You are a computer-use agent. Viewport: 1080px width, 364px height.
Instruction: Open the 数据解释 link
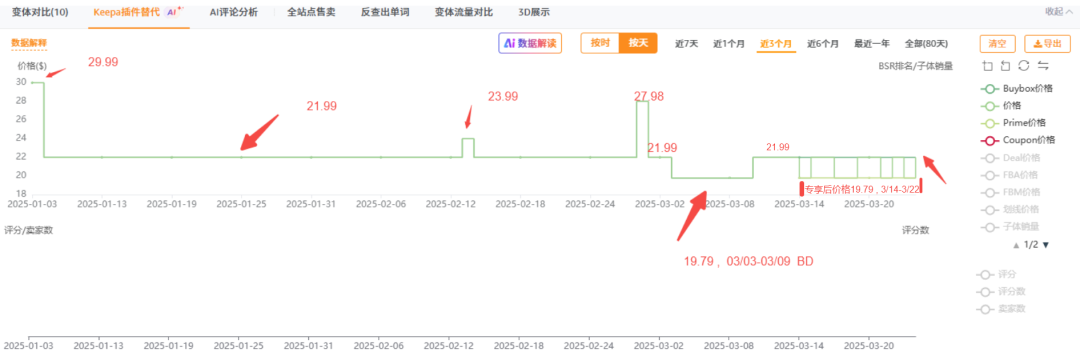click(x=29, y=43)
